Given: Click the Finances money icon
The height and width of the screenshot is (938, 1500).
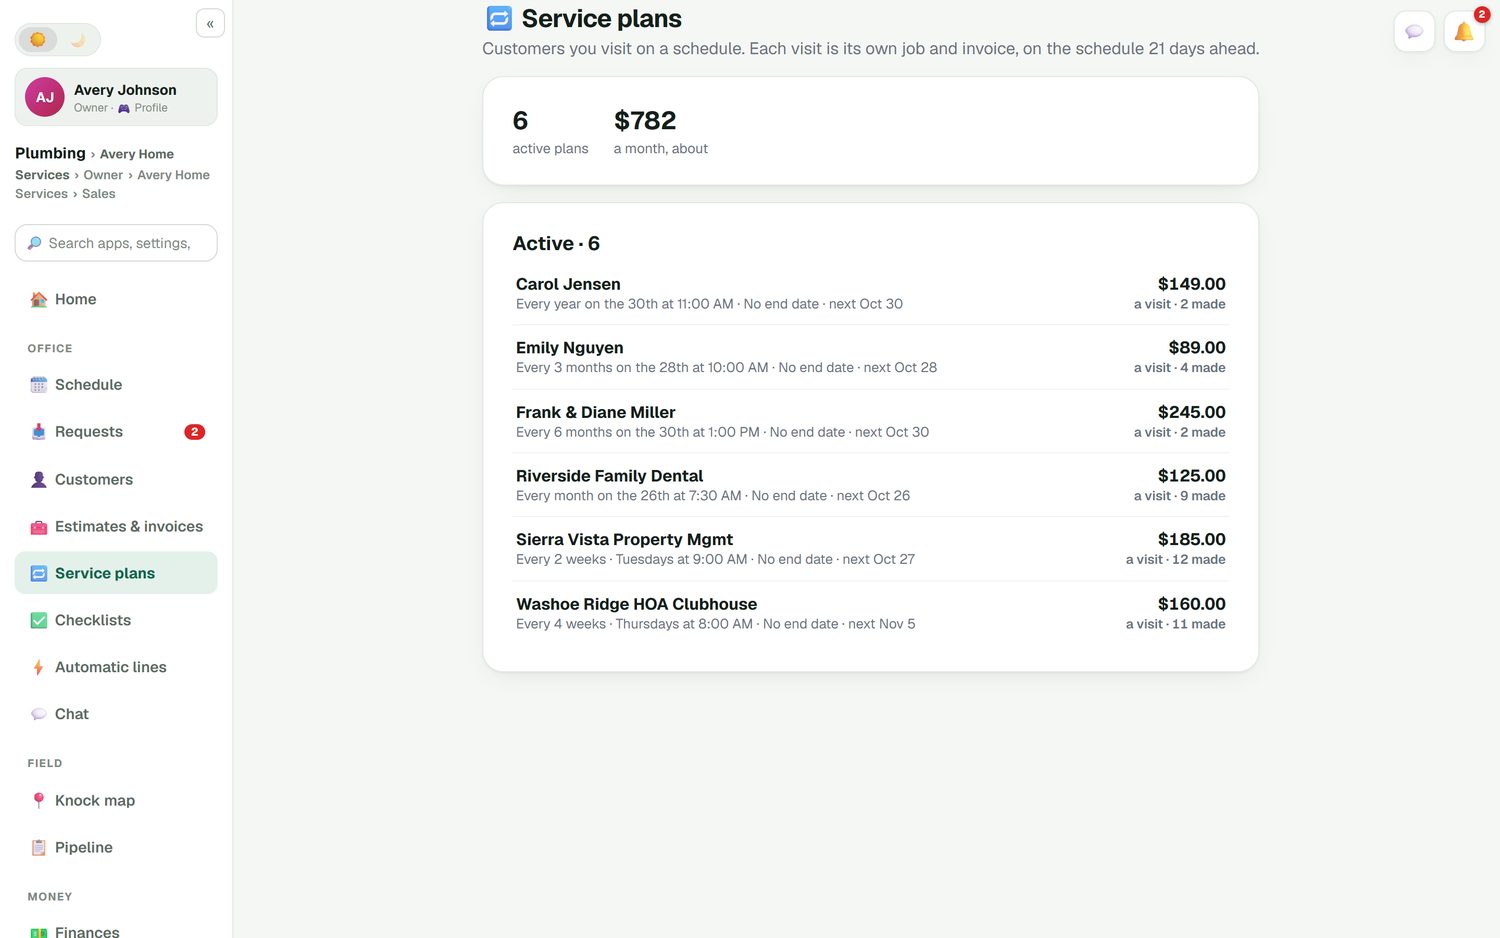Looking at the screenshot, I should (x=39, y=931).
